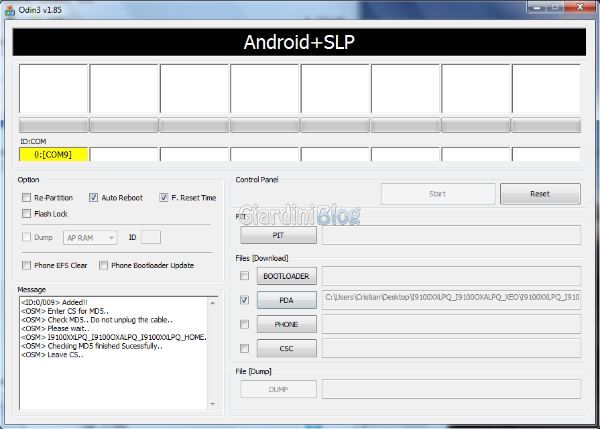Tick the checkbox beside CSC button
The image size is (600, 429).
244,348
